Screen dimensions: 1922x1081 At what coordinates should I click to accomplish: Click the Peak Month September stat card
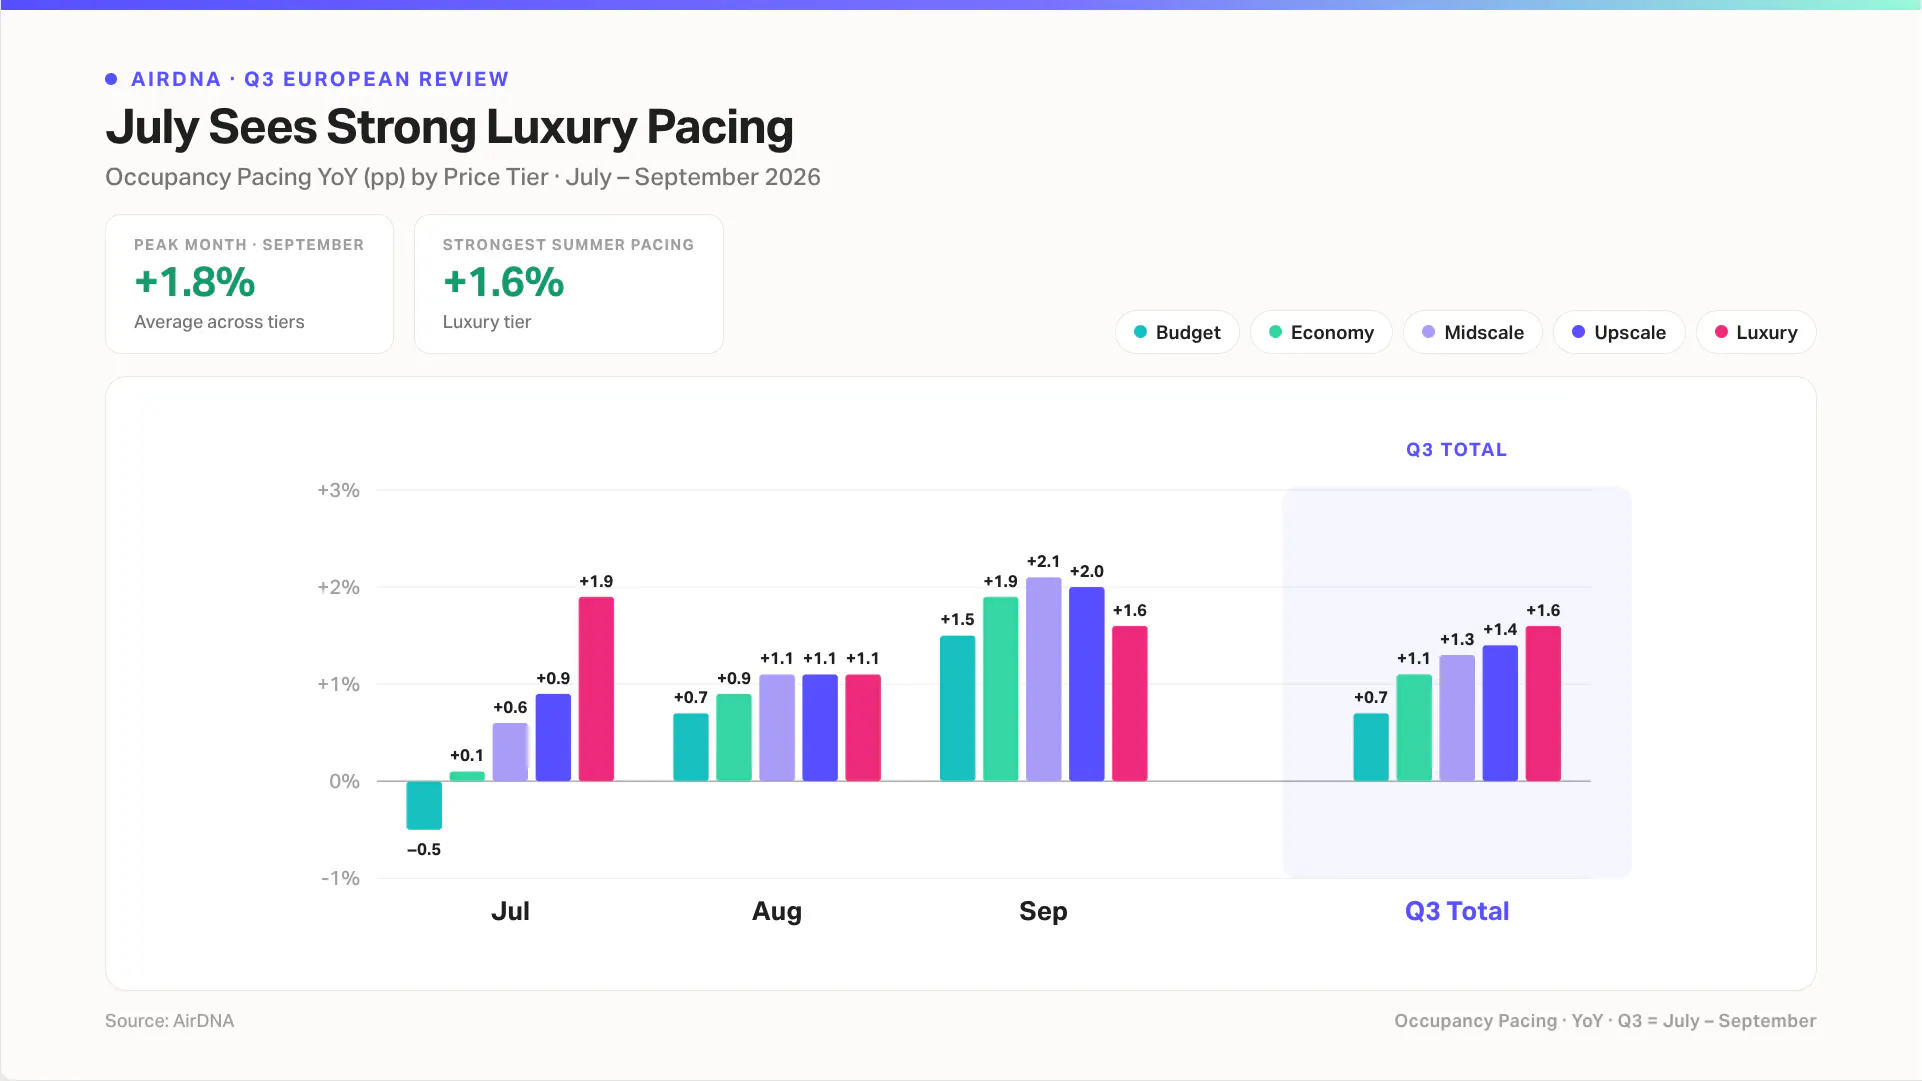click(x=249, y=284)
